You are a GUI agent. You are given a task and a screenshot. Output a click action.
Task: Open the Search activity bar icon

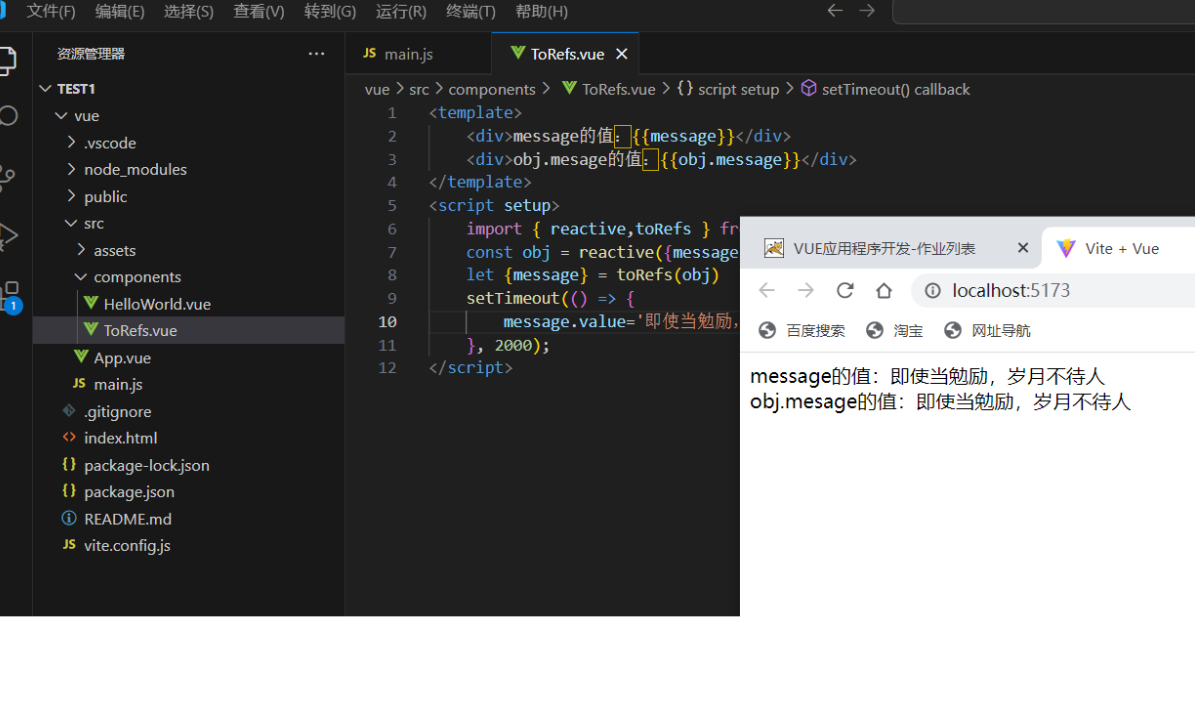point(8,116)
